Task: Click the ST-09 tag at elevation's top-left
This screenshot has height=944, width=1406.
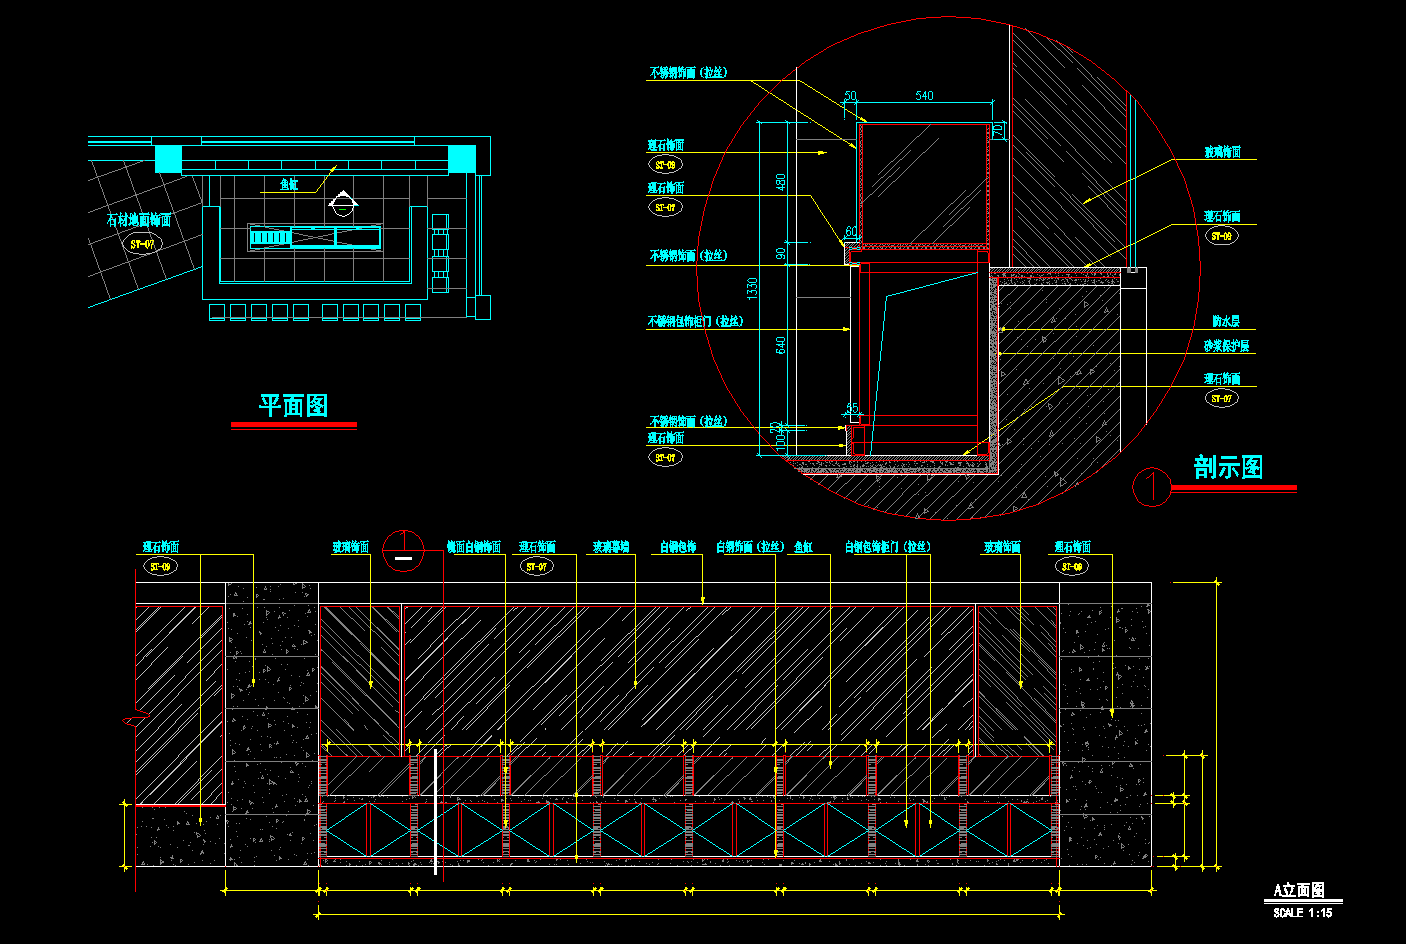Action: [x=160, y=567]
